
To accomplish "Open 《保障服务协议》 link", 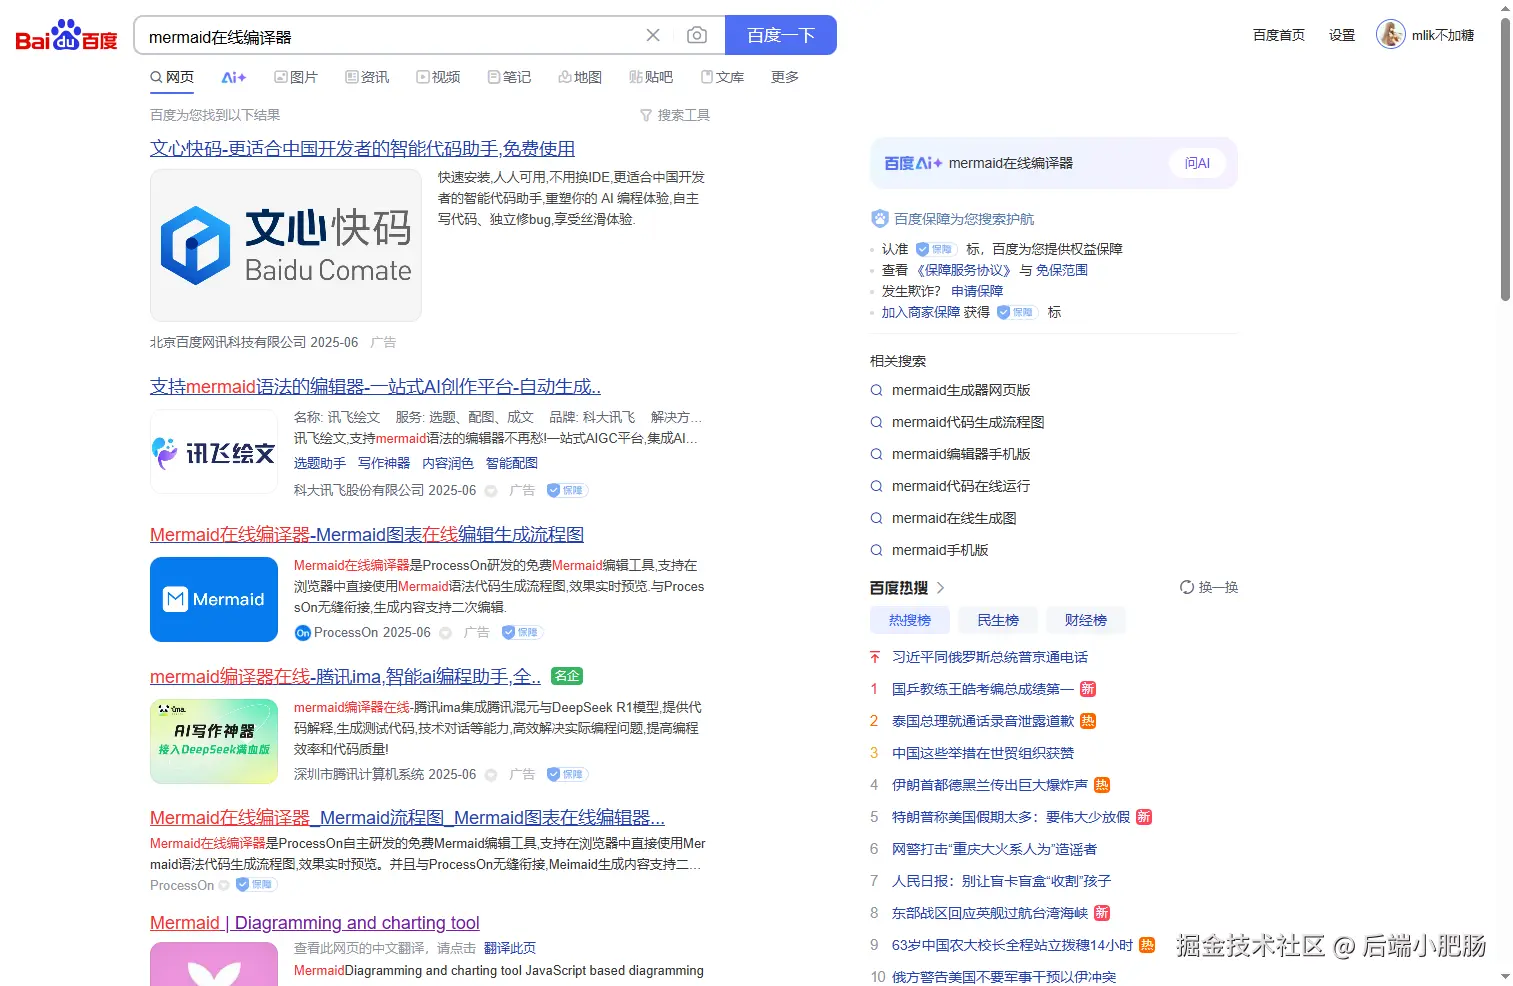I will [965, 270].
